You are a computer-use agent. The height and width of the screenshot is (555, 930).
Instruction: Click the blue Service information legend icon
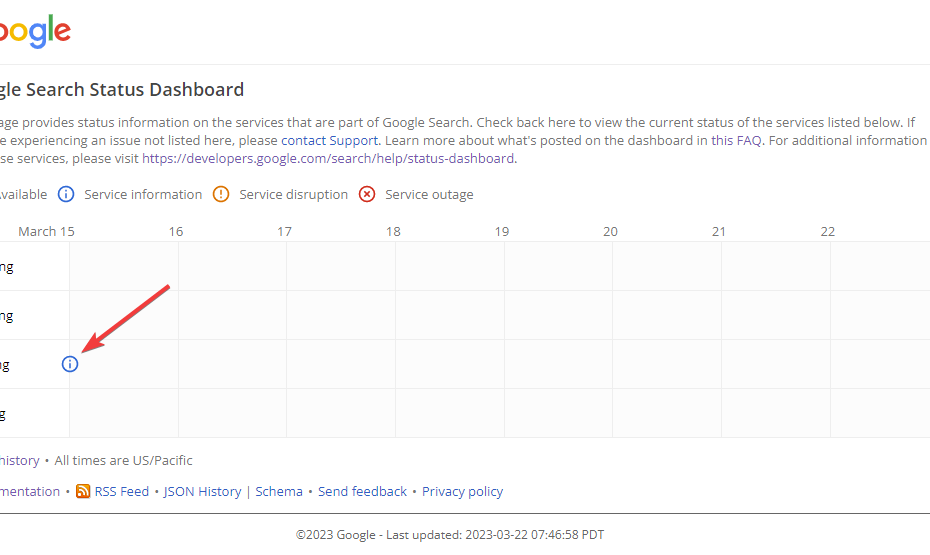click(66, 194)
